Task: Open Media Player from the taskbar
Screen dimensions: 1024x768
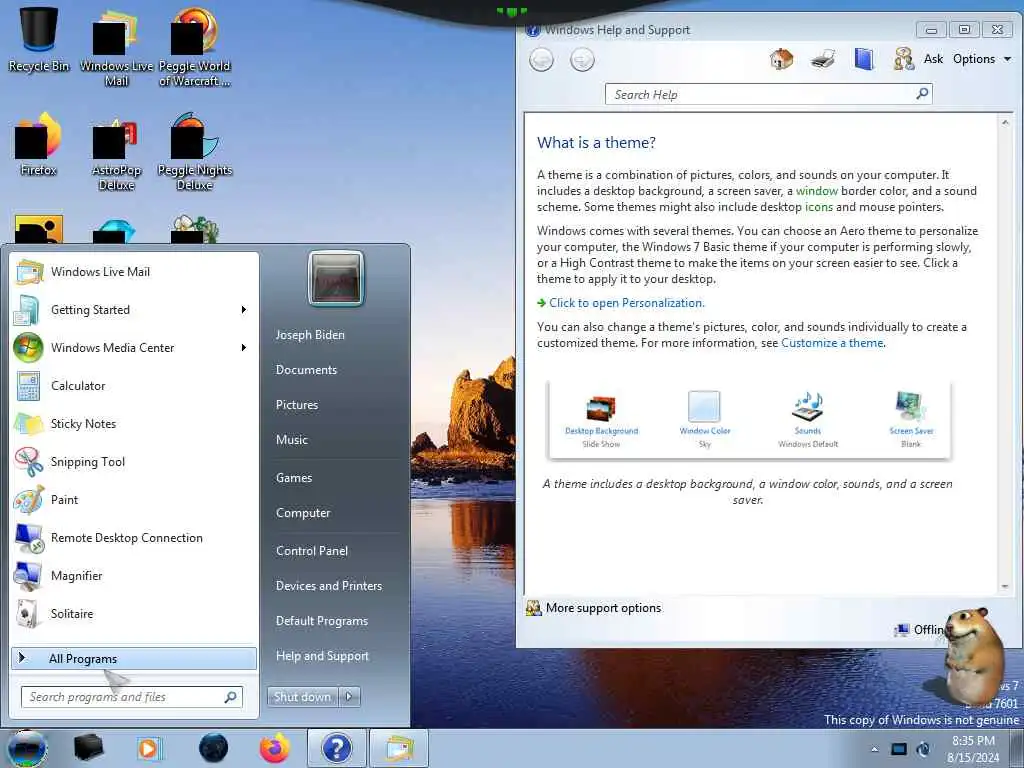Action: pyautogui.click(x=150, y=748)
